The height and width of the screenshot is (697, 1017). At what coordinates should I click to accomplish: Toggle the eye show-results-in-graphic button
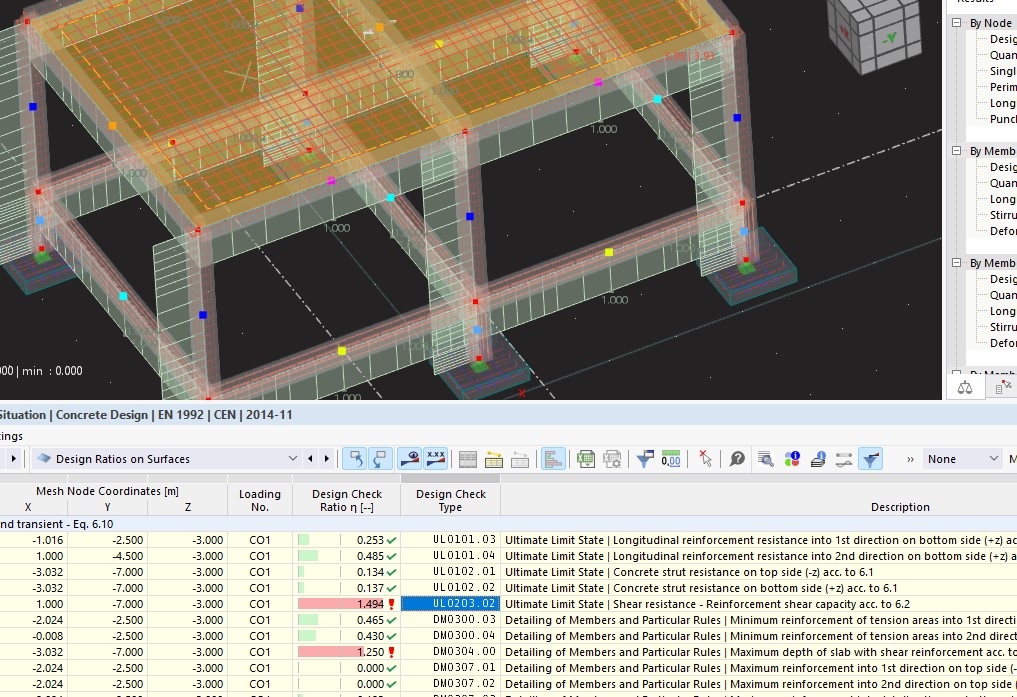409,459
